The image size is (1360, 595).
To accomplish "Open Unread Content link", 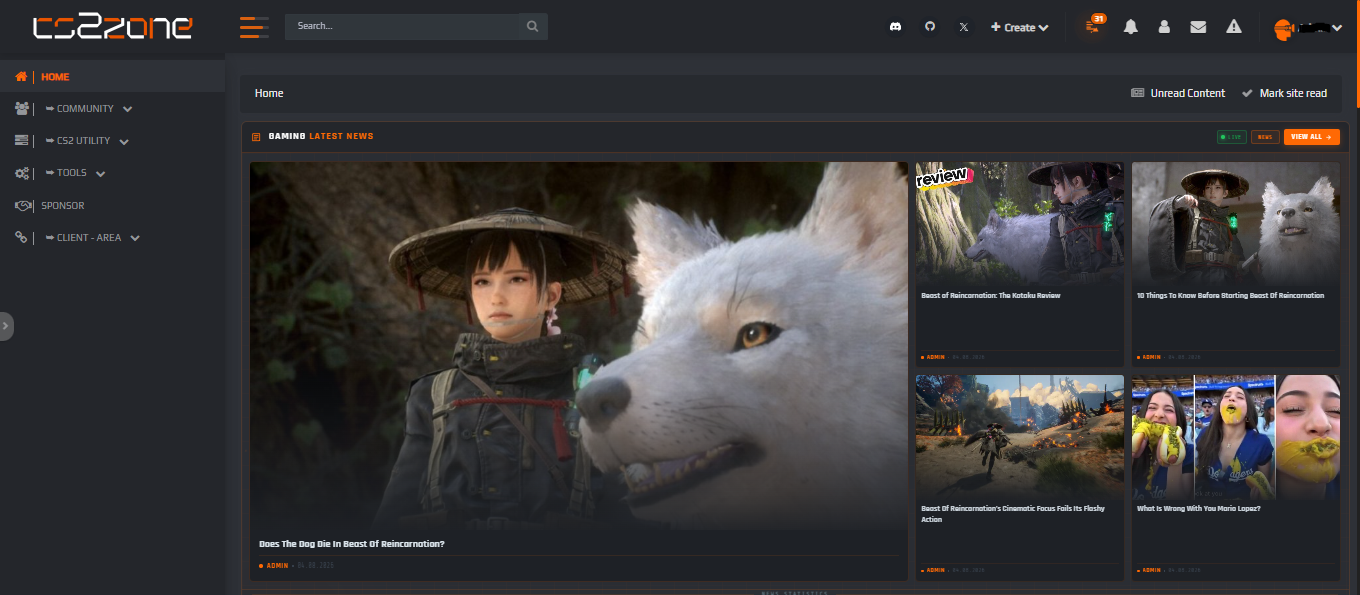I will pos(1187,93).
